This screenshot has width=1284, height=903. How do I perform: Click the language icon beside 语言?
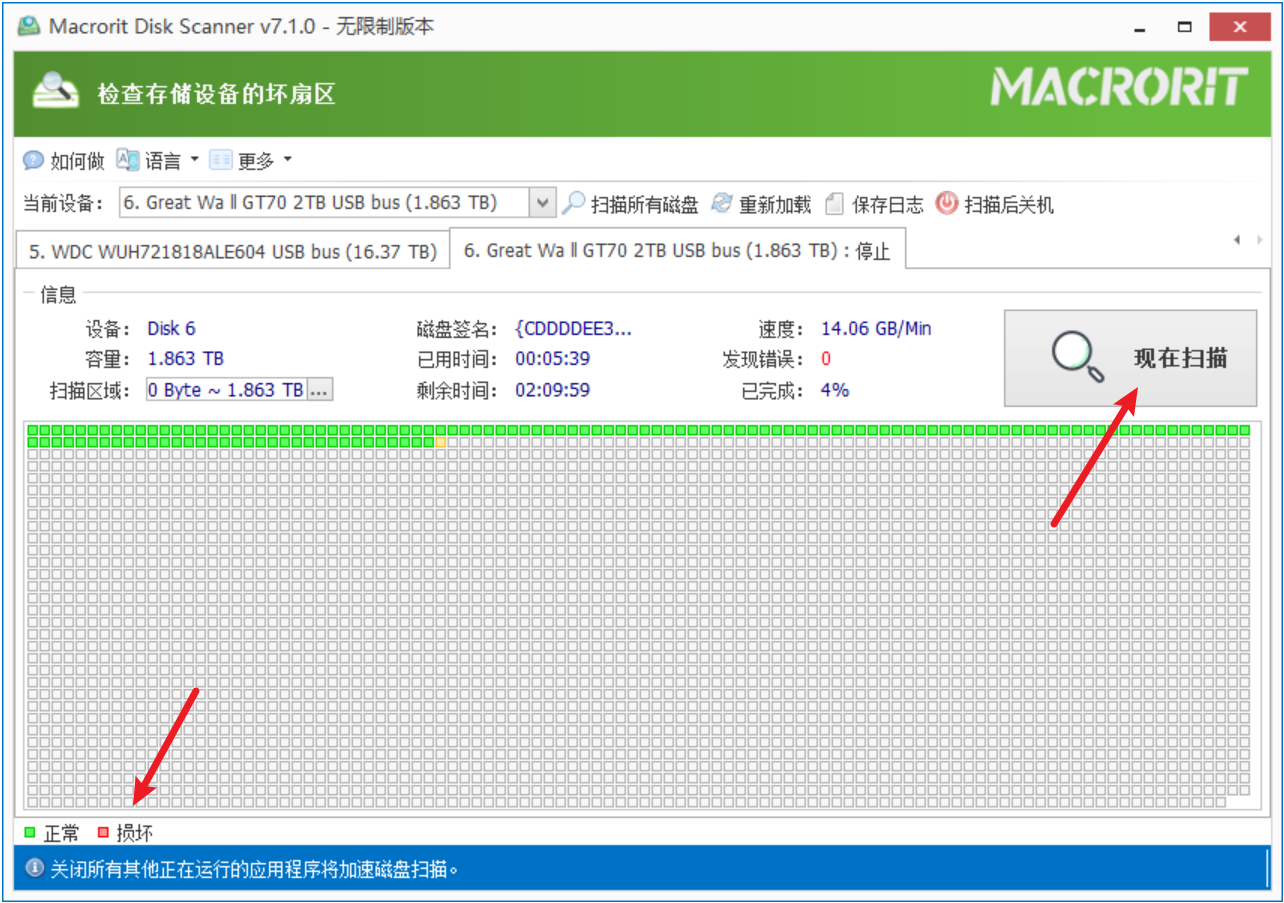pyautogui.click(x=127, y=160)
